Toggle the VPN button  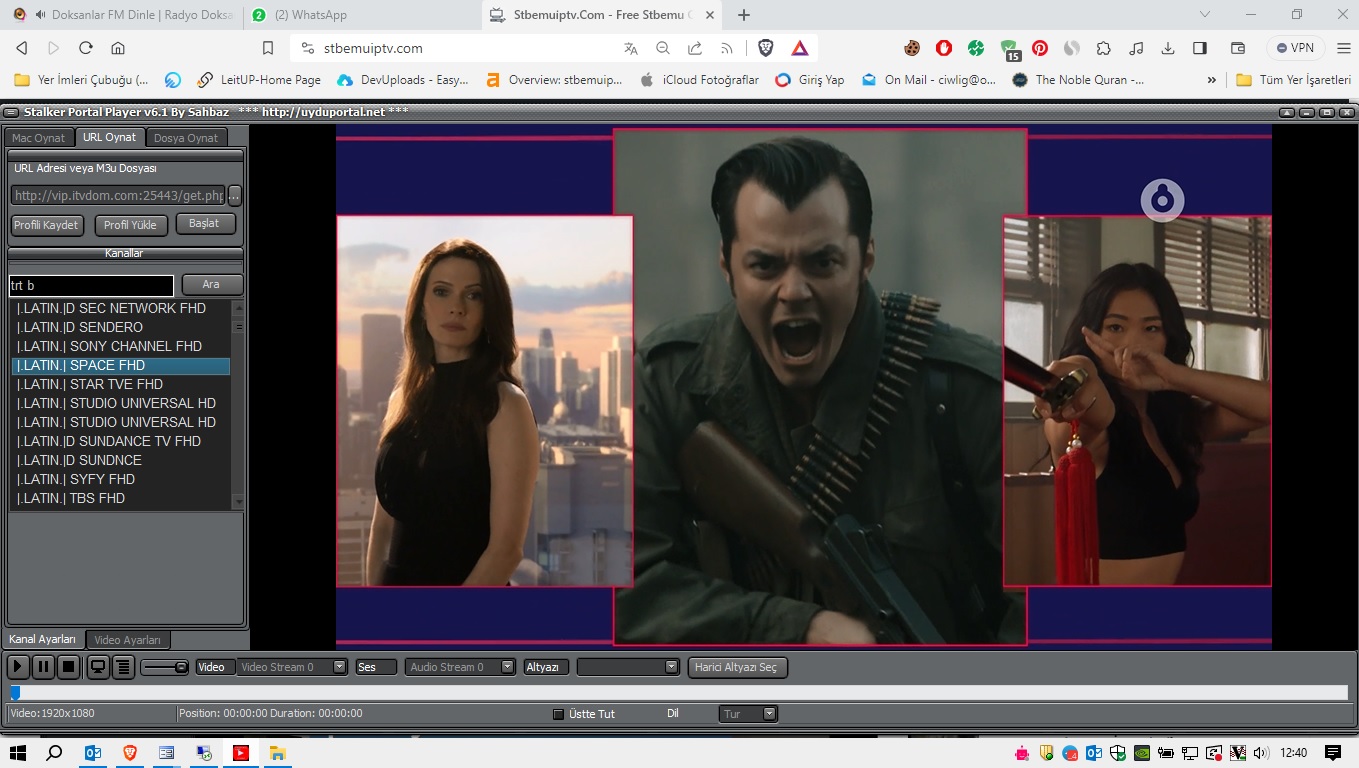[1295, 48]
